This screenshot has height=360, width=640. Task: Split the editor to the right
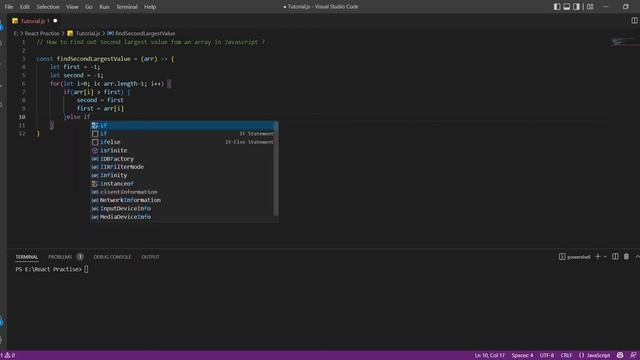pos(634,21)
